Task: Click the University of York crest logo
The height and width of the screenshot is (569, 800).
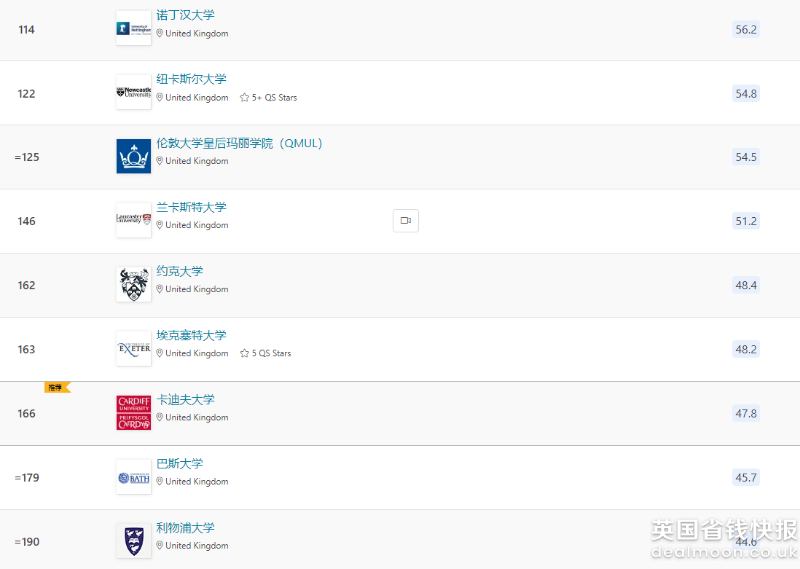Action: coord(134,284)
